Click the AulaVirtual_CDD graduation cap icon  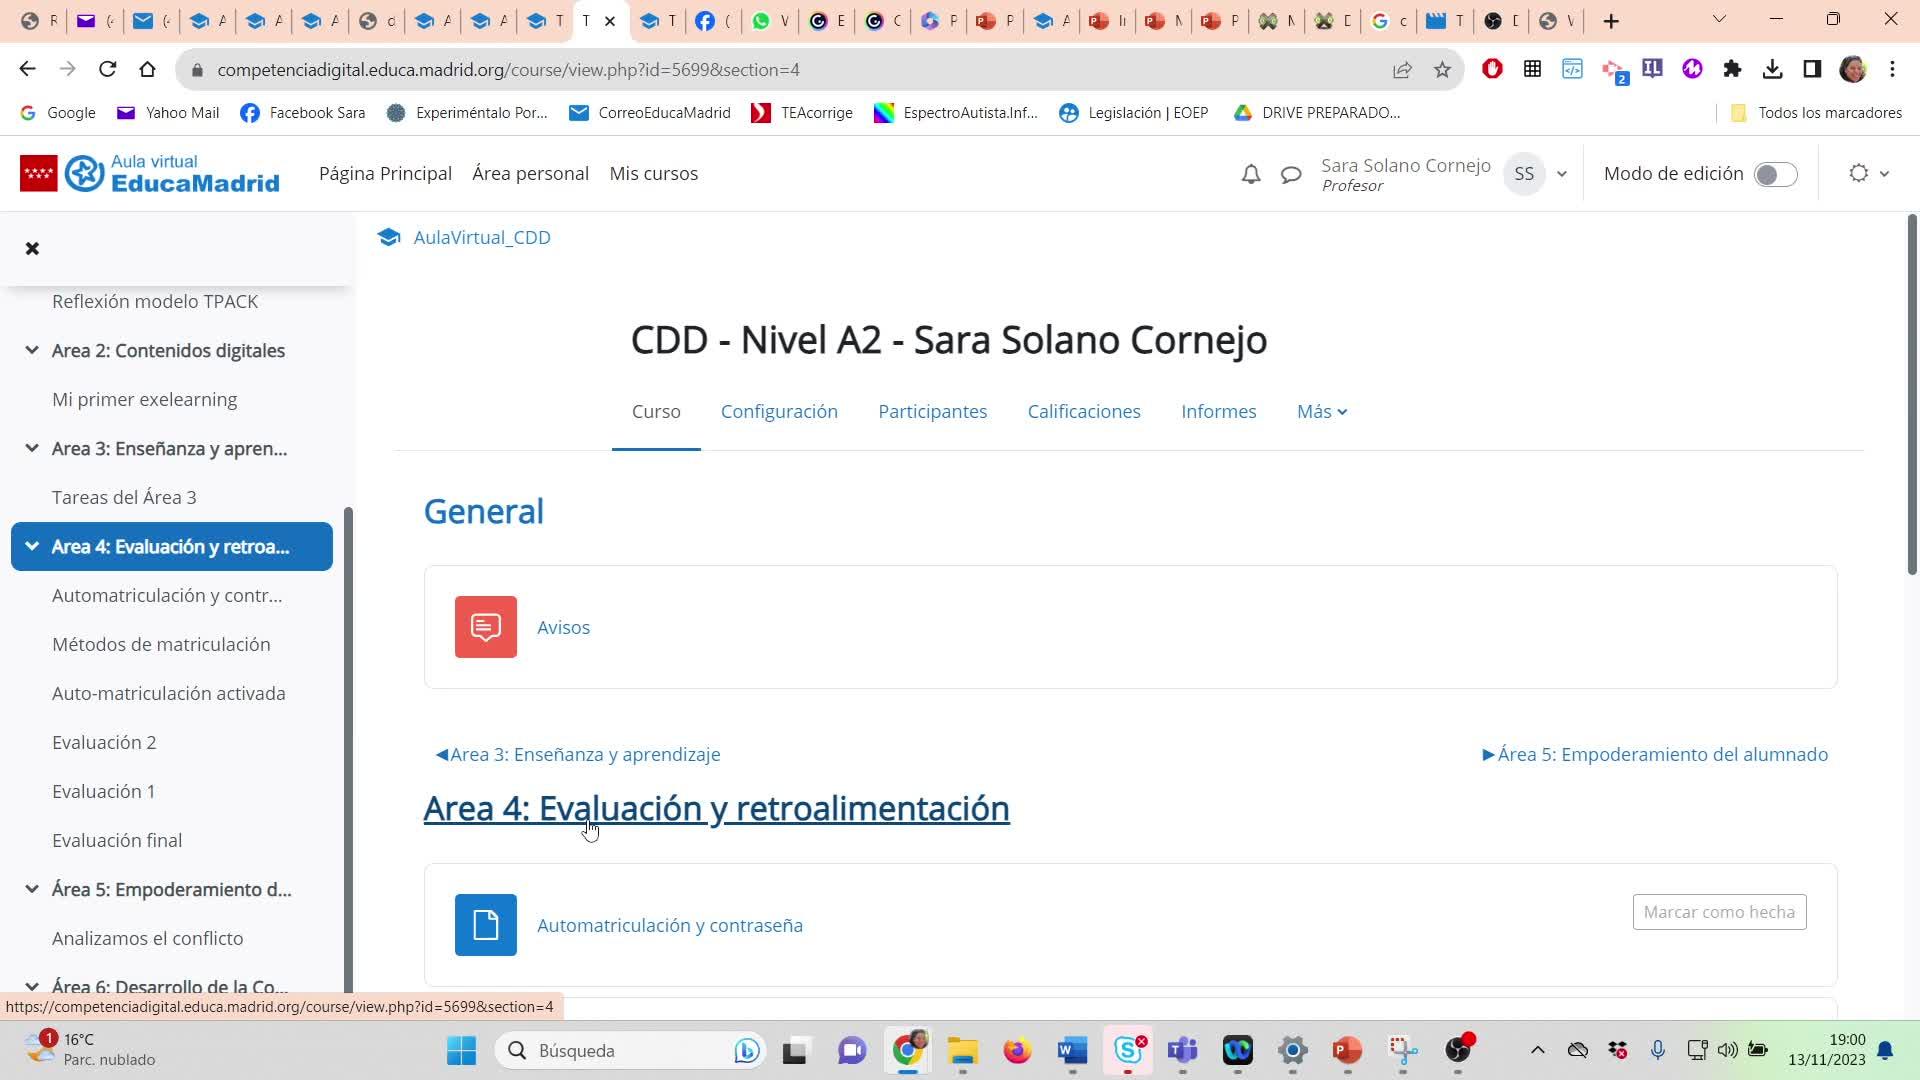pos(388,237)
